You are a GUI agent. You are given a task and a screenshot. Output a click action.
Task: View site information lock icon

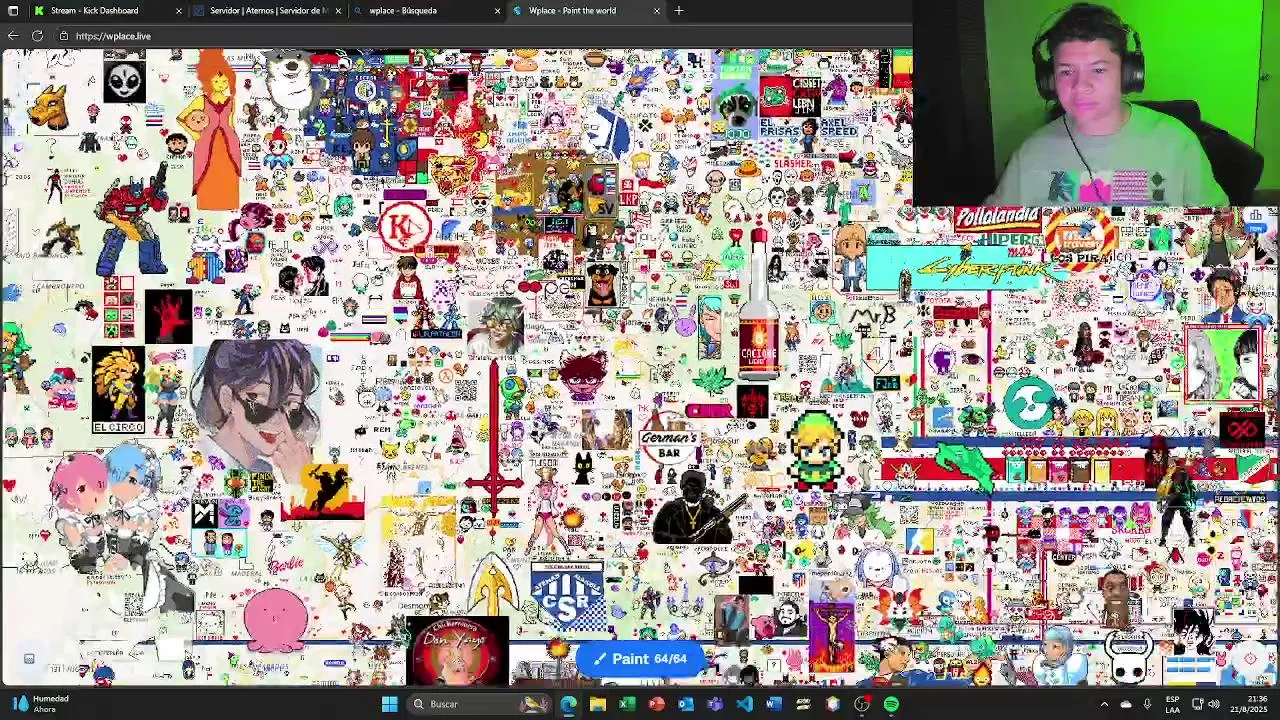64,36
